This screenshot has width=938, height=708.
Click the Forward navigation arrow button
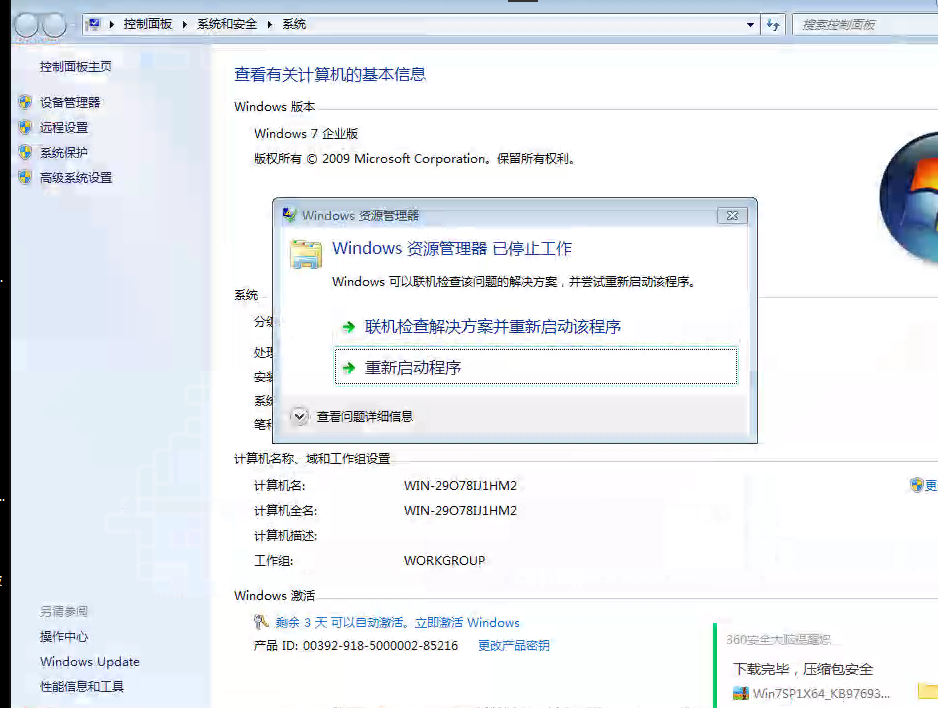coord(54,25)
